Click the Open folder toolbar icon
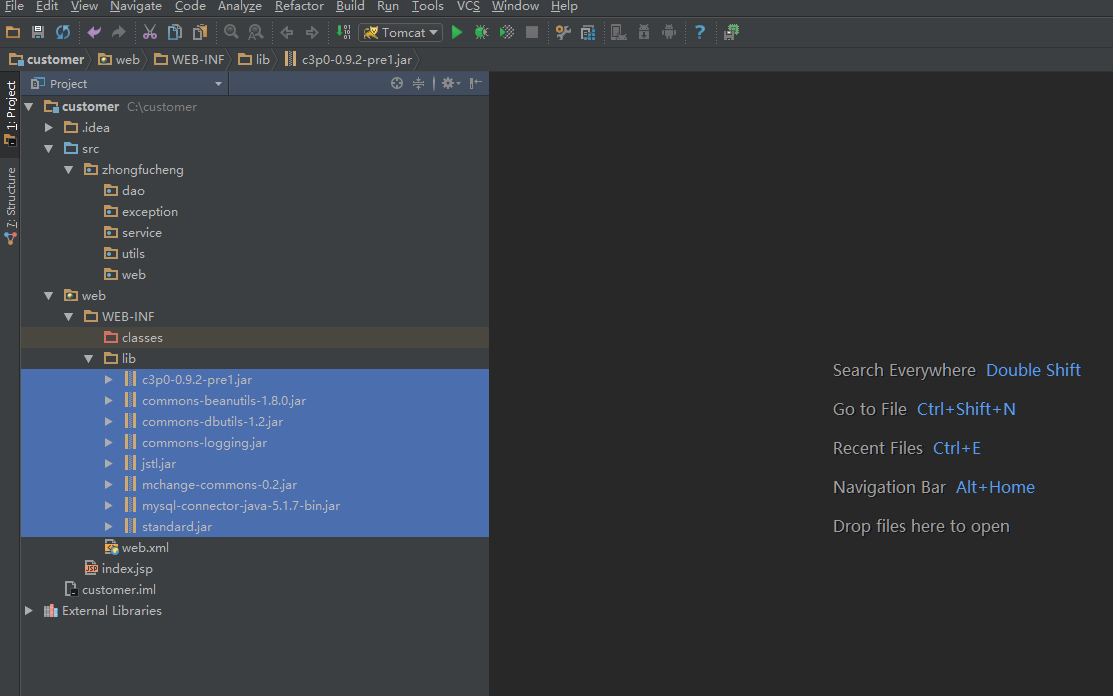This screenshot has width=1113, height=696. (13, 33)
